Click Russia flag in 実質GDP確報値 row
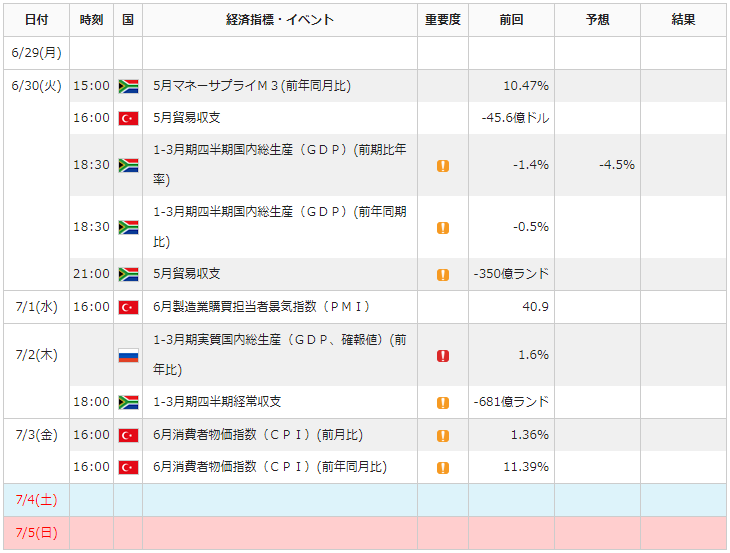The height and width of the screenshot is (553, 730). pos(128,356)
